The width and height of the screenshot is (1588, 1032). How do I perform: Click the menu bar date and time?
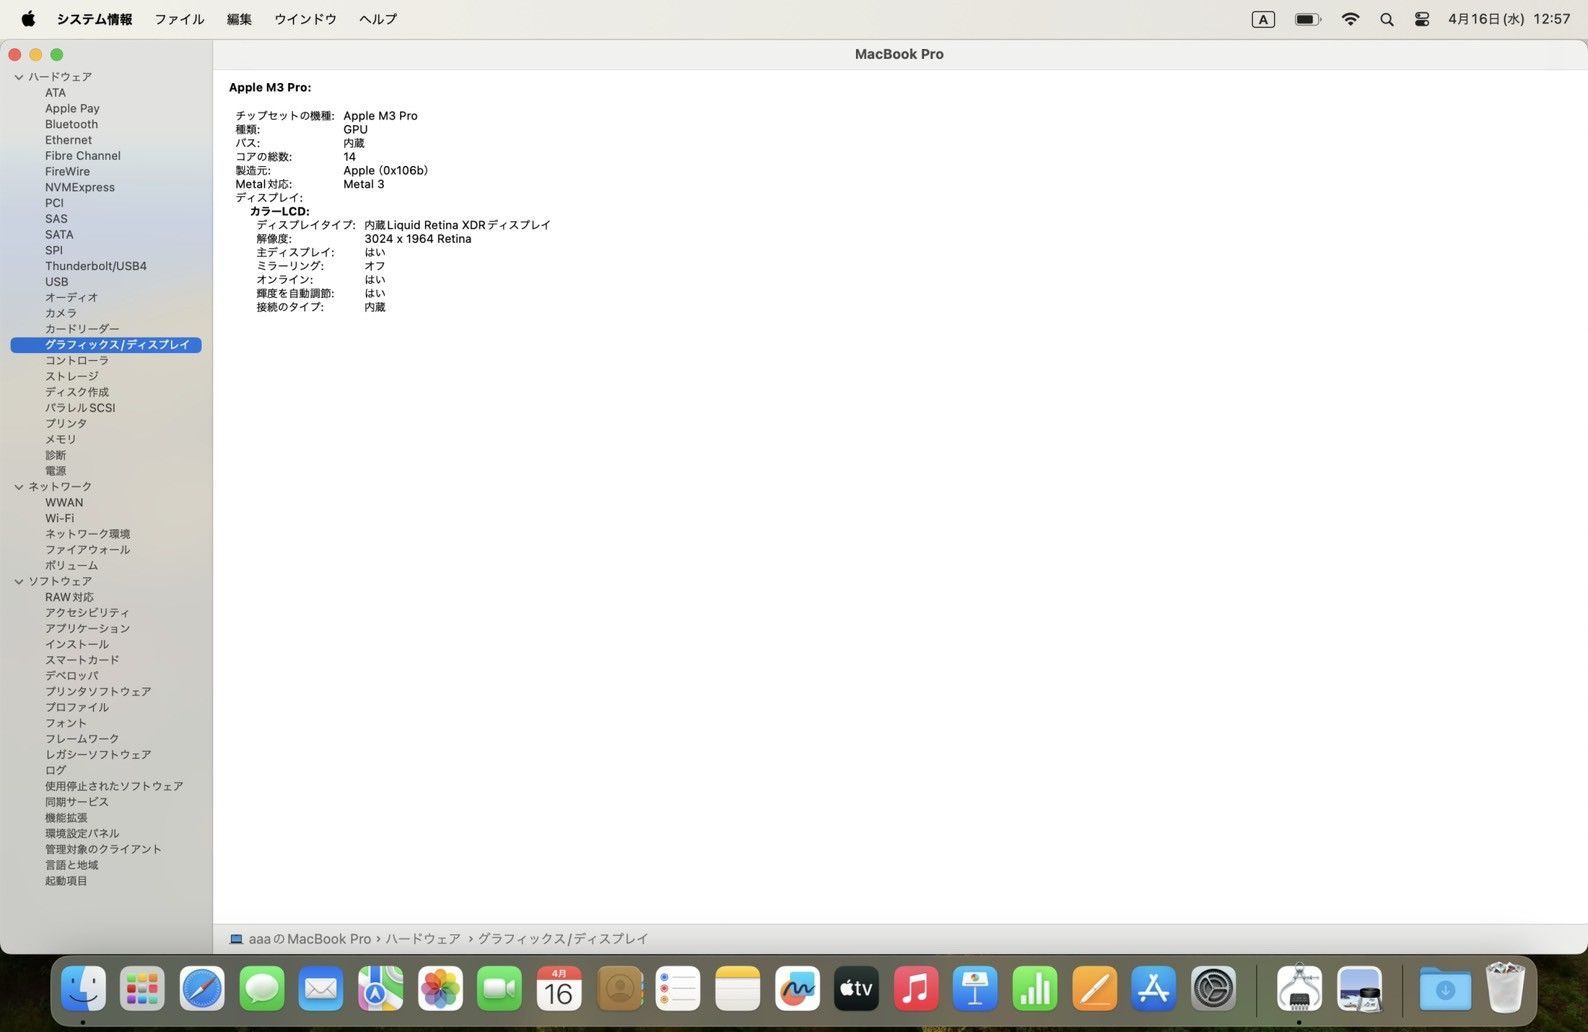pos(1509,19)
